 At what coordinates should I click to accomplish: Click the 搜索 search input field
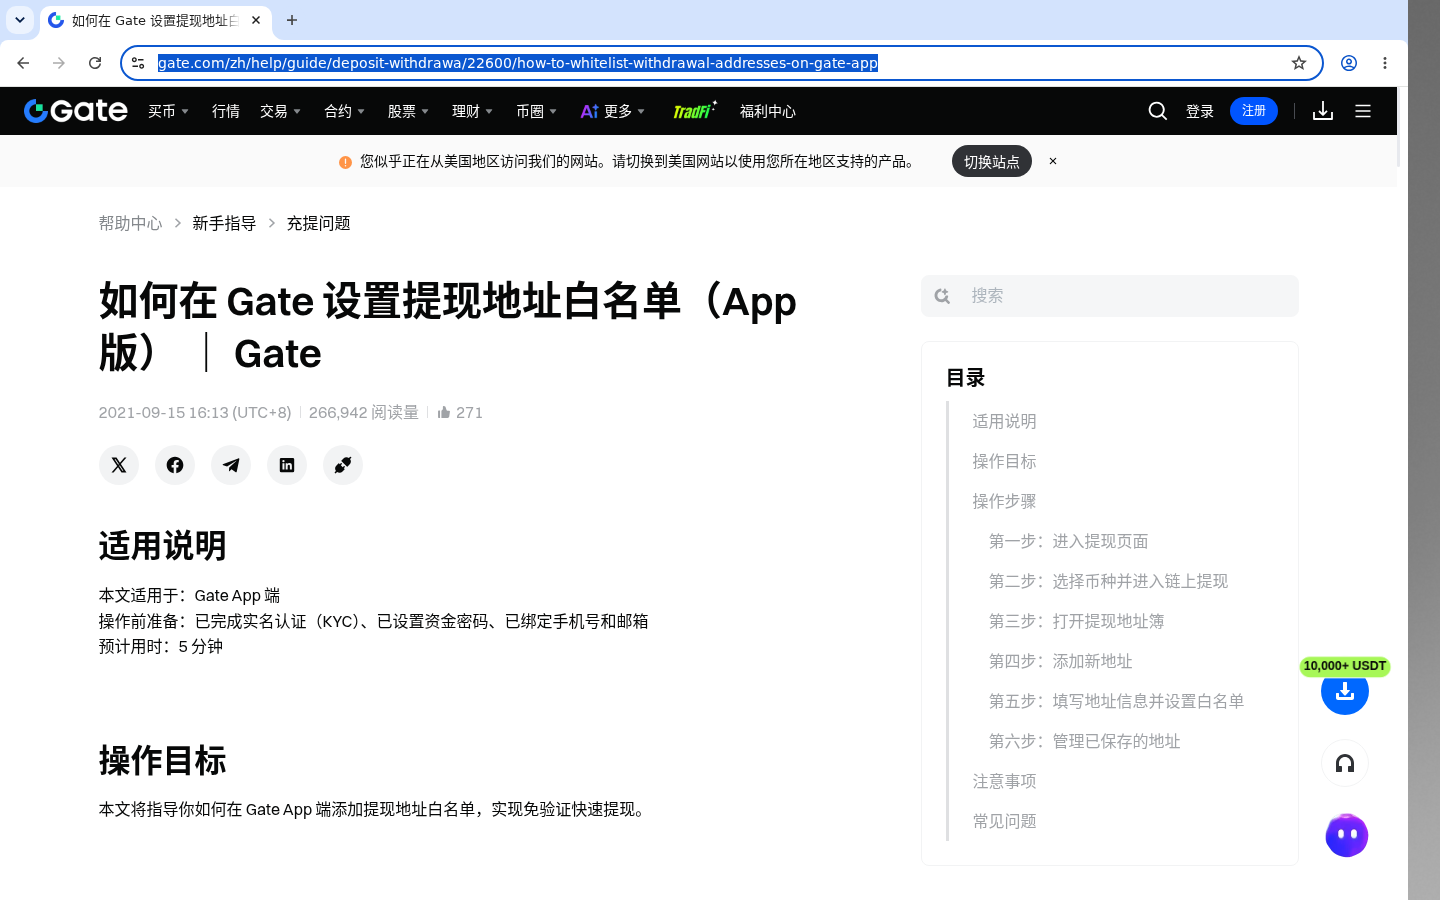click(x=1110, y=296)
